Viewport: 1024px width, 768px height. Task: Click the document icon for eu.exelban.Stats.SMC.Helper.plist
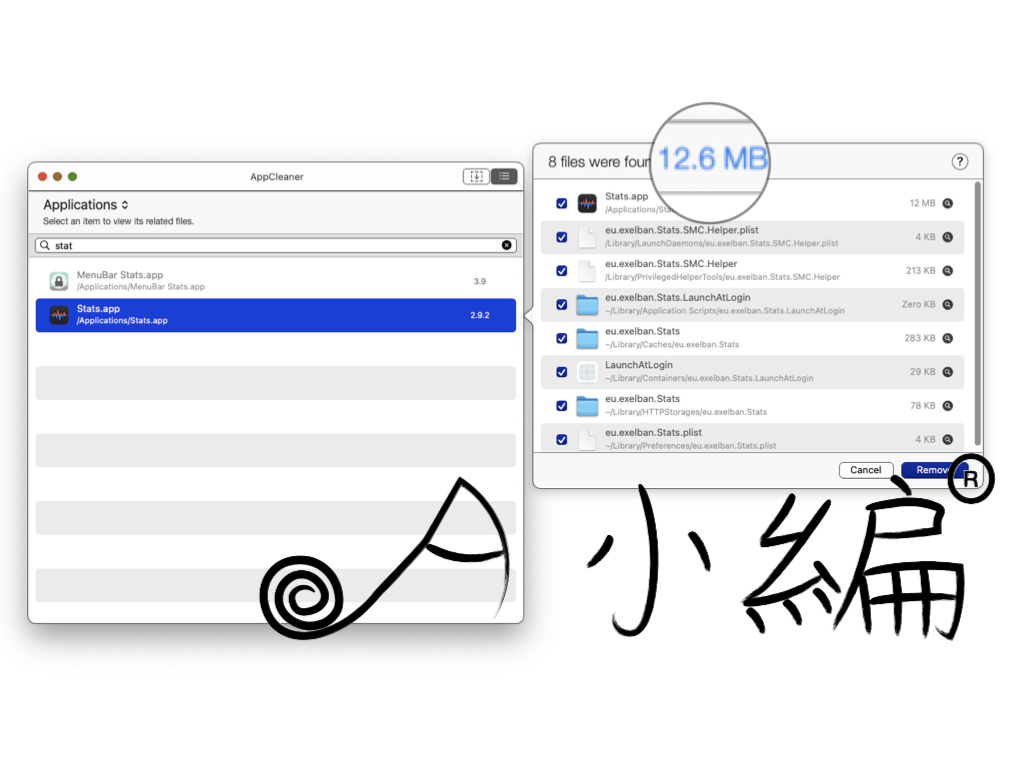[x=587, y=237]
